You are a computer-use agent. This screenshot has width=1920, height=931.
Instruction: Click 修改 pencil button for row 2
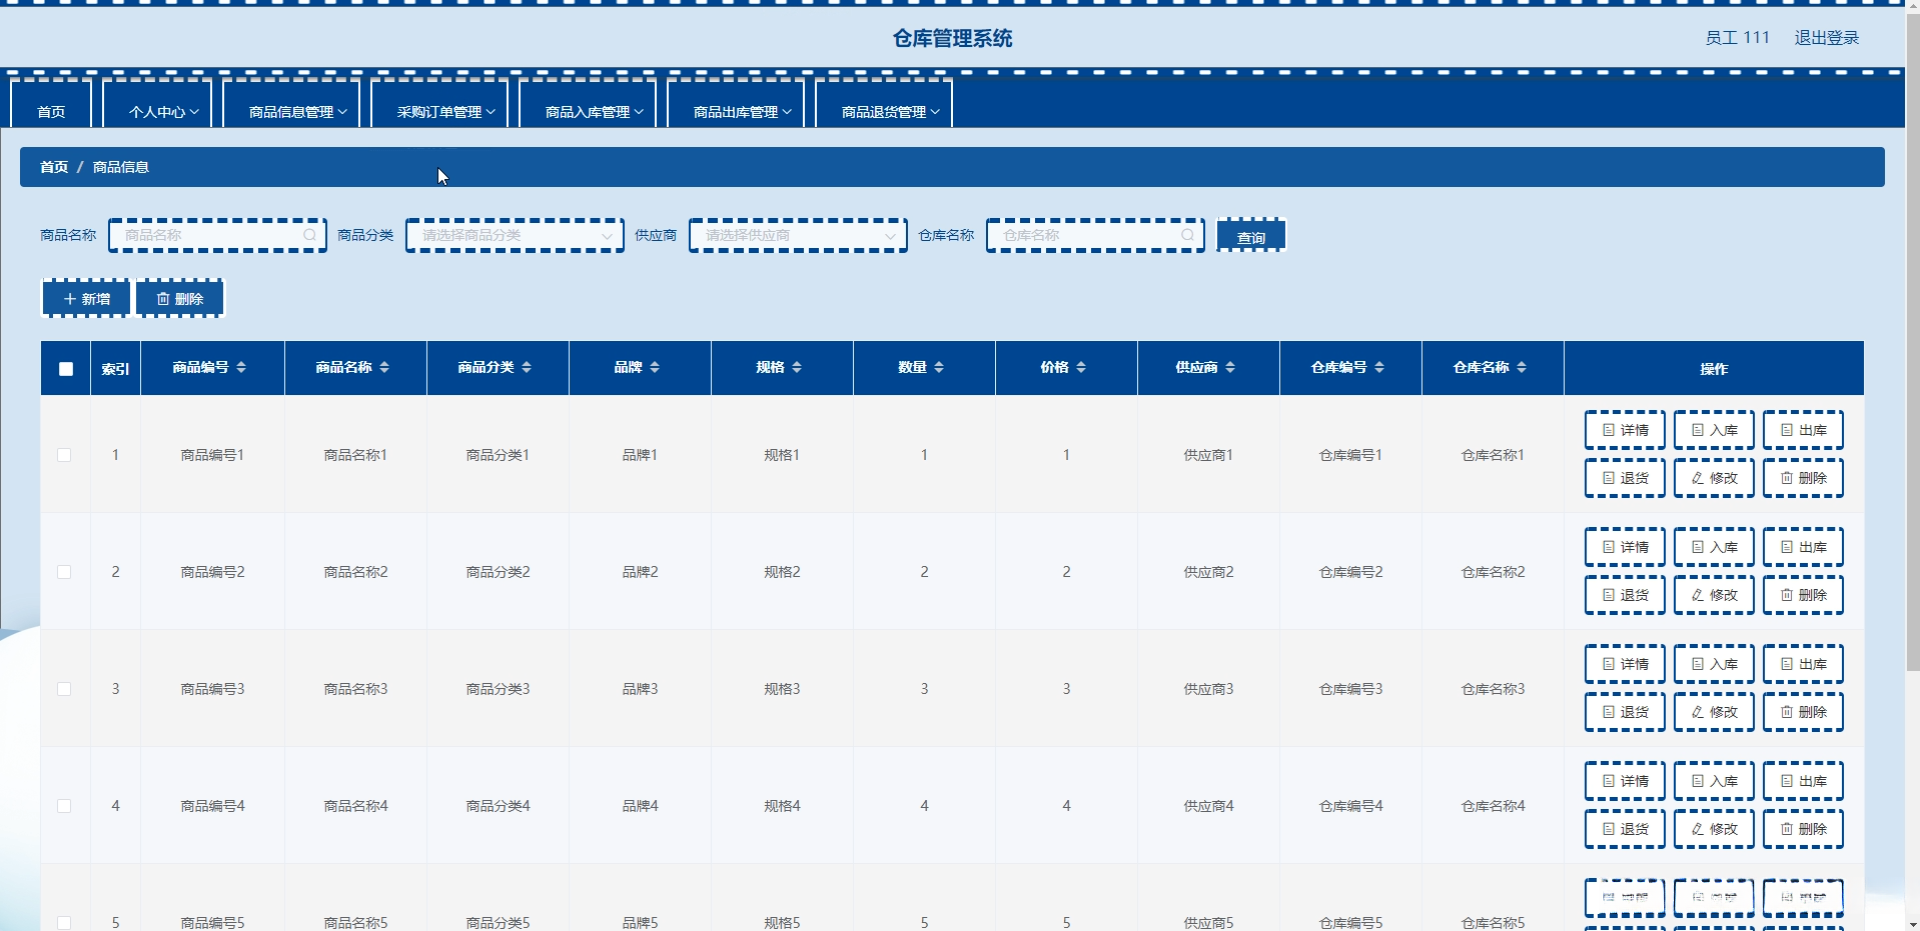[x=1714, y=595]
